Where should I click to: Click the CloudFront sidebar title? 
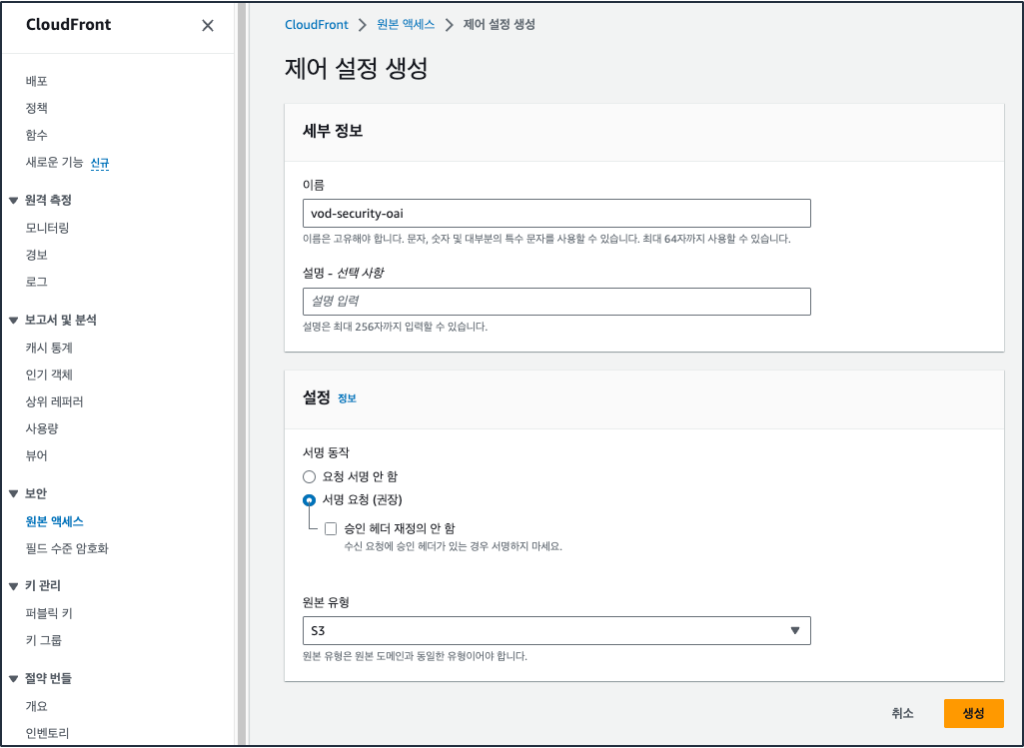click(69, 25)
